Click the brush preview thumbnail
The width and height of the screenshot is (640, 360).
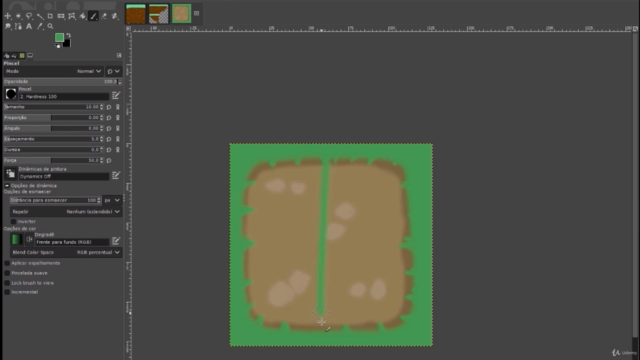pos(11,94)
